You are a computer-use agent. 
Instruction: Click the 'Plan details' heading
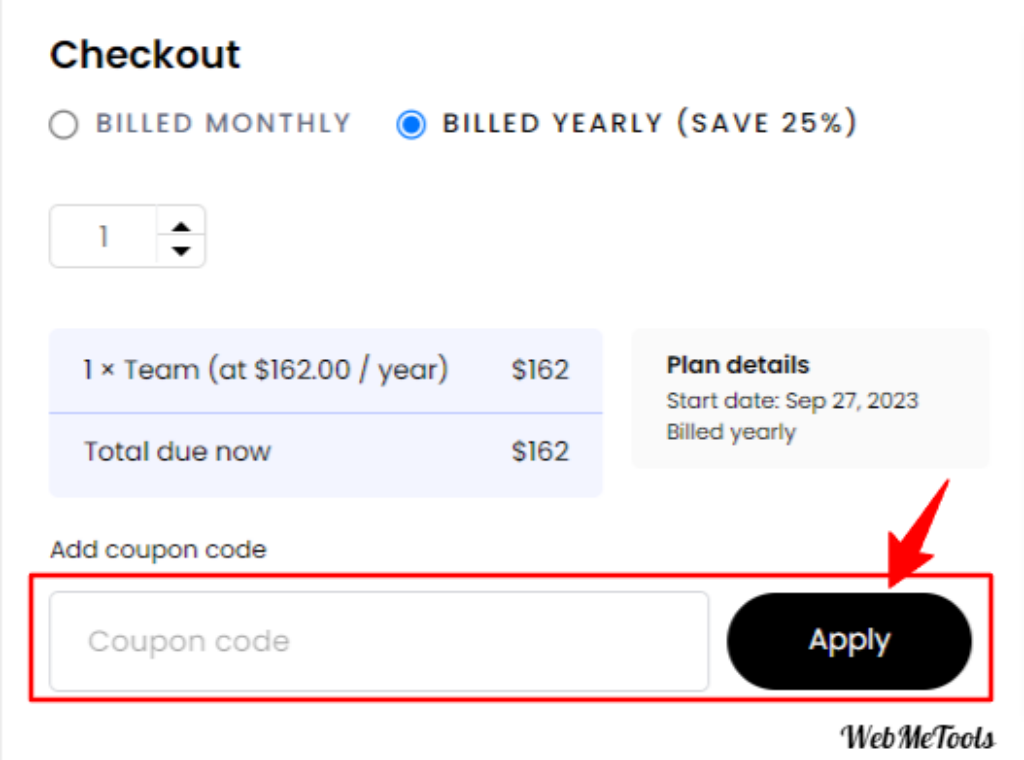click(x=738, y=364)
